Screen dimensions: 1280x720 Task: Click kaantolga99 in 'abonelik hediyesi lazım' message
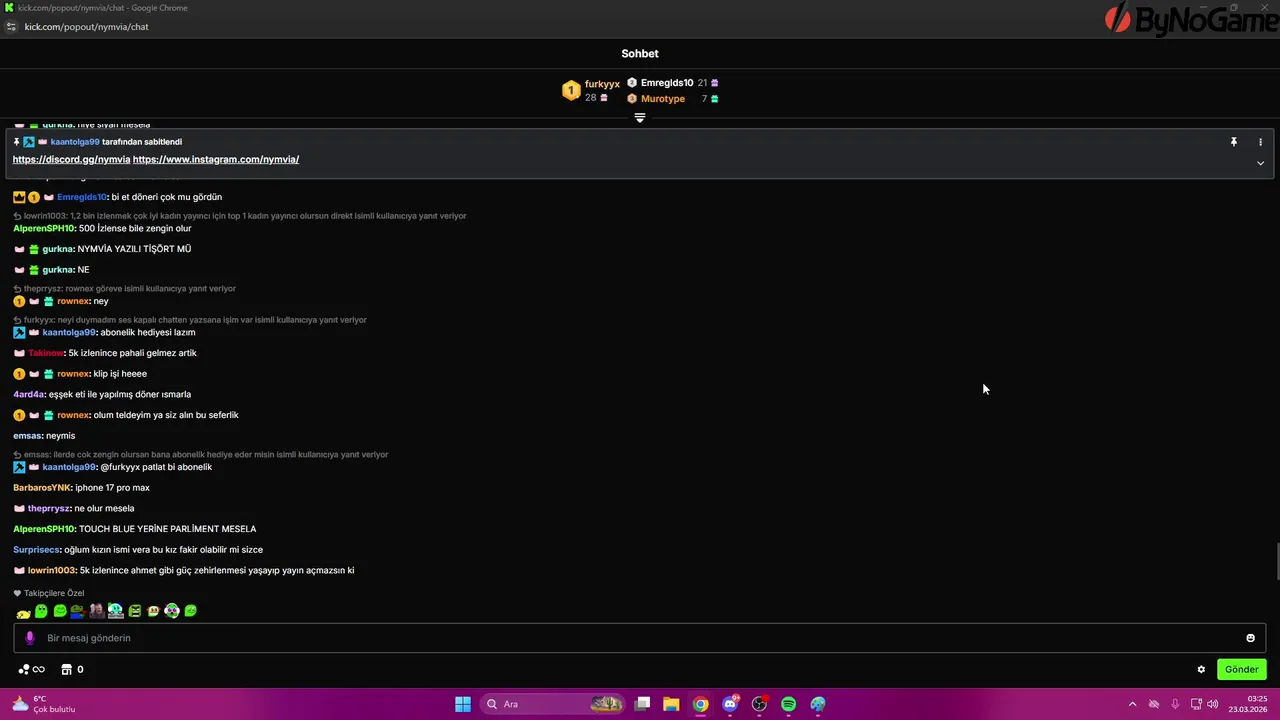tap(69, 332)
